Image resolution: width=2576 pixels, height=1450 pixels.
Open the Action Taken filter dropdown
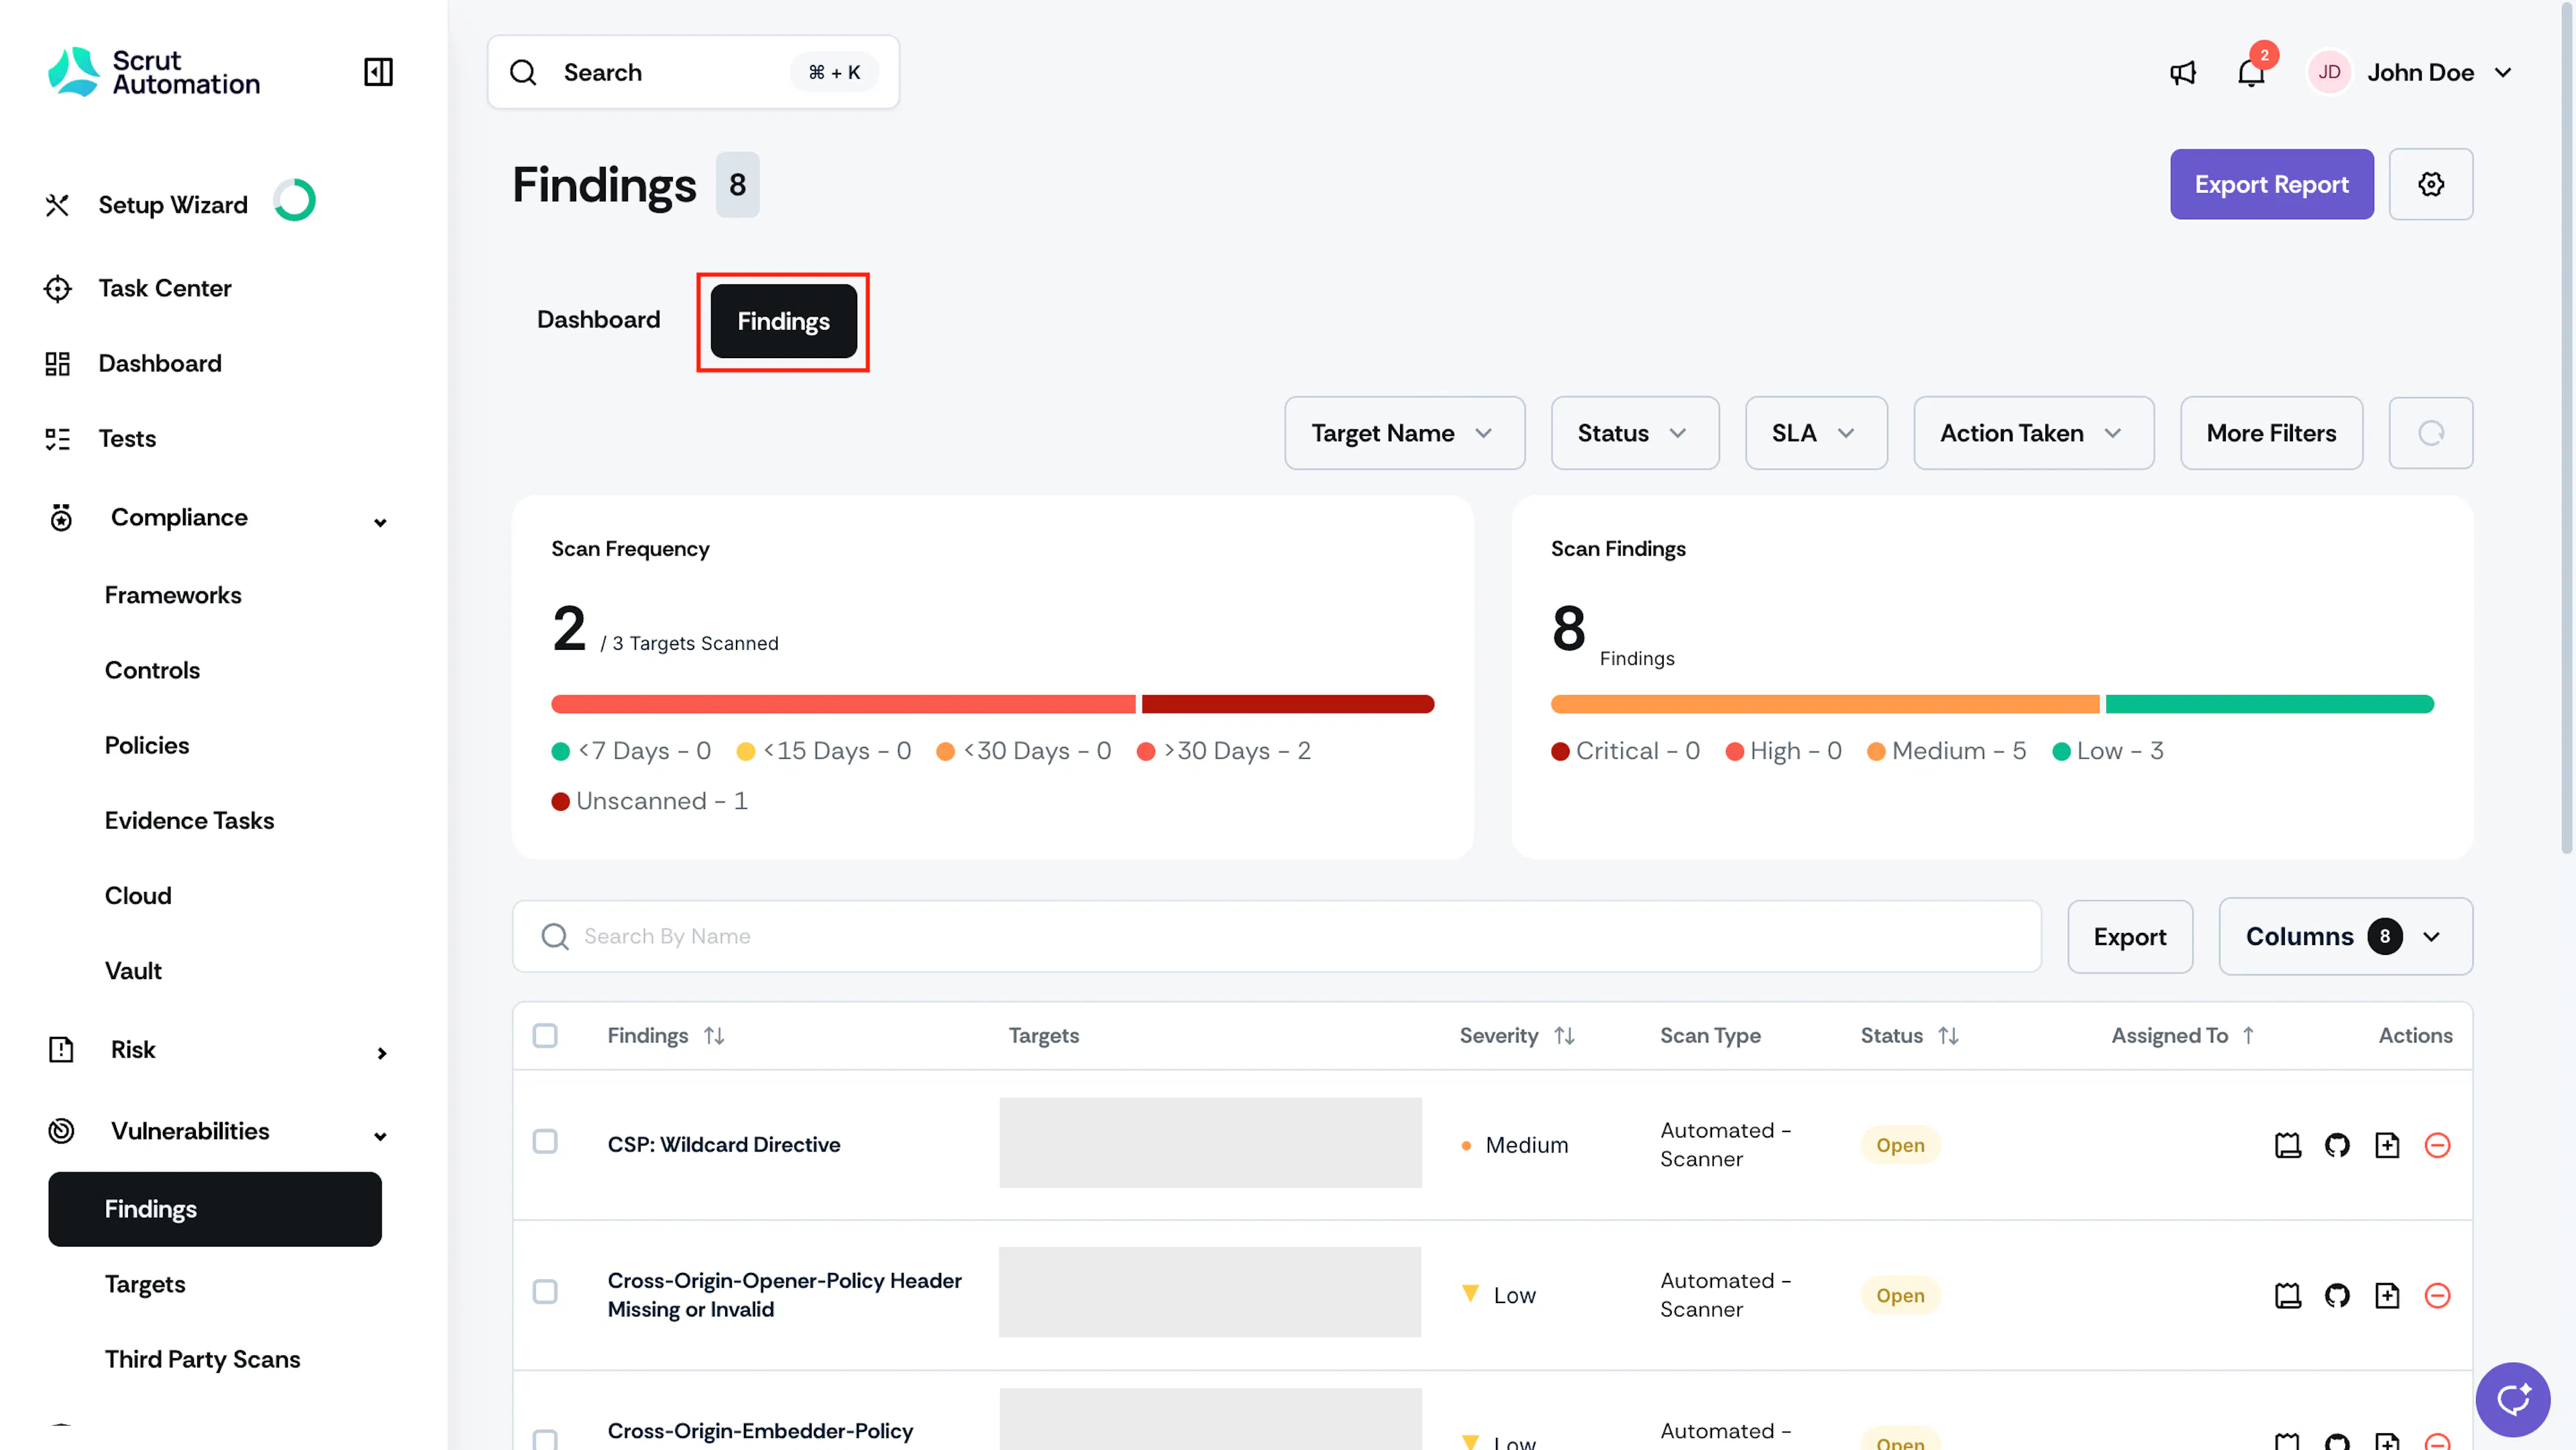click(2033, 433)
